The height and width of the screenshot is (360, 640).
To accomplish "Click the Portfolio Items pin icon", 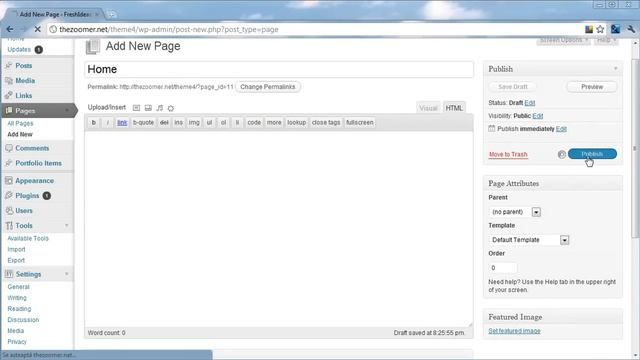I will click(9, 163).
